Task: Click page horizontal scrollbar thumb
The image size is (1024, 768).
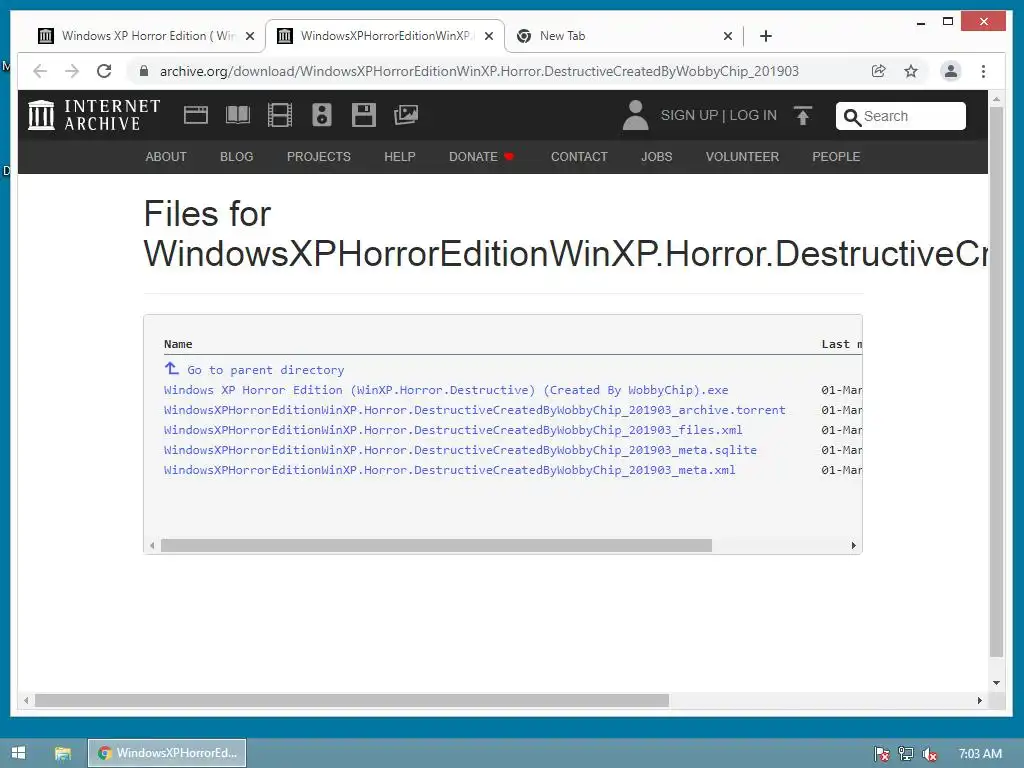Action: coord(352,700)
